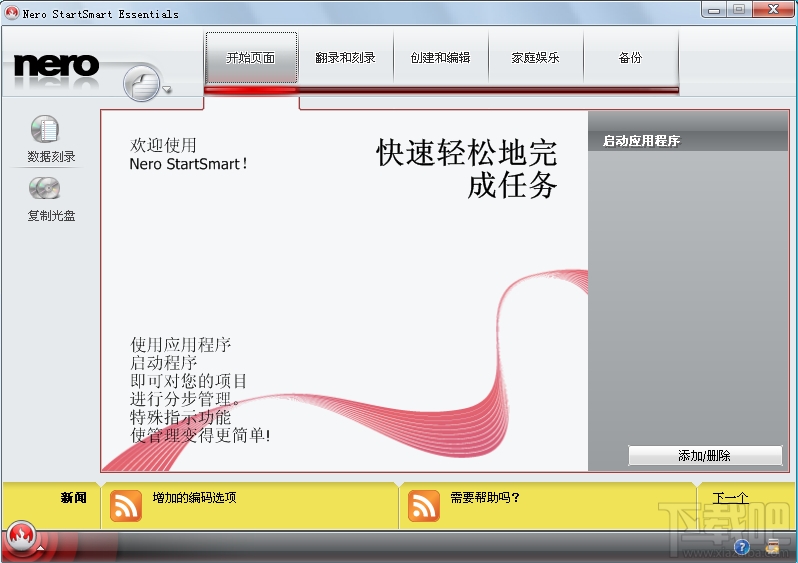Screen dimensions: 798x563
Task: Click the icon right of the help icon
Action: click(773, 547)
